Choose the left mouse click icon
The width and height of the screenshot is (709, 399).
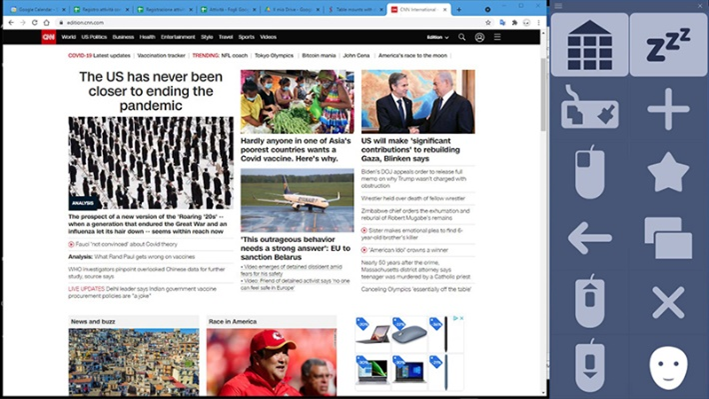pyautogui.click(x=590, y=172)
